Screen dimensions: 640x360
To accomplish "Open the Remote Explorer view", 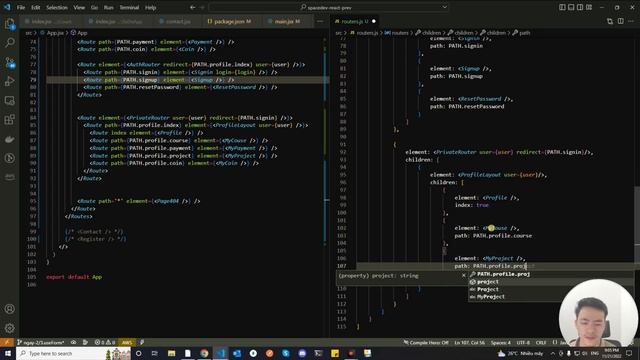I will (x=9, y=100).
